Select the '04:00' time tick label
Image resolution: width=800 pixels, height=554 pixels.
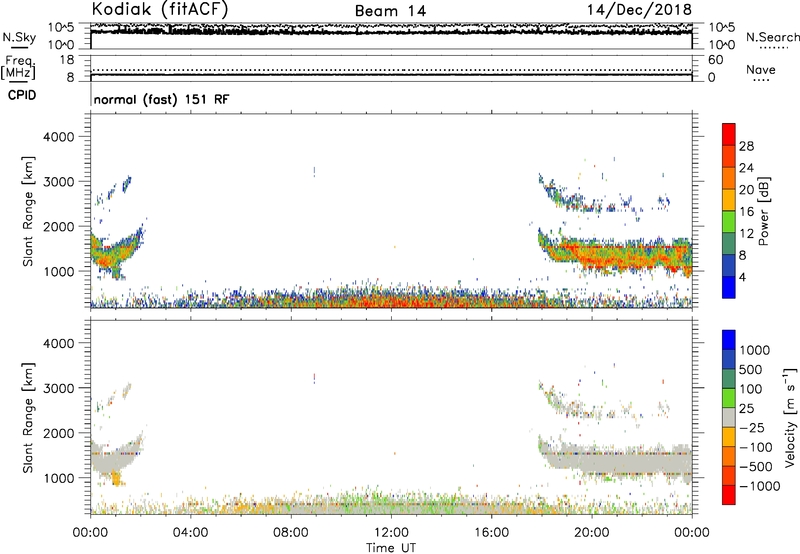point(190,533)
